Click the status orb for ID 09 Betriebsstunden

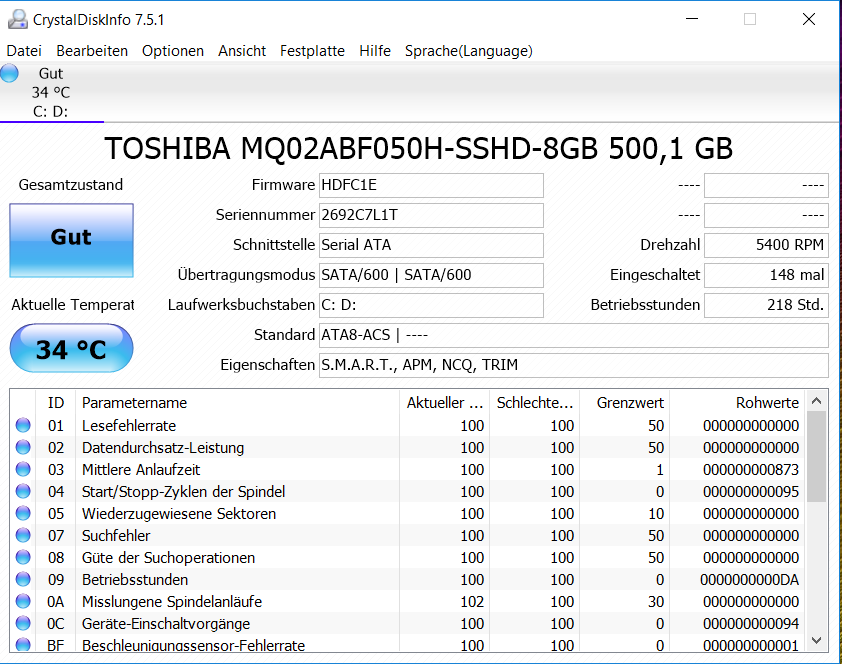pyautogui.click(x=23, y=579)
